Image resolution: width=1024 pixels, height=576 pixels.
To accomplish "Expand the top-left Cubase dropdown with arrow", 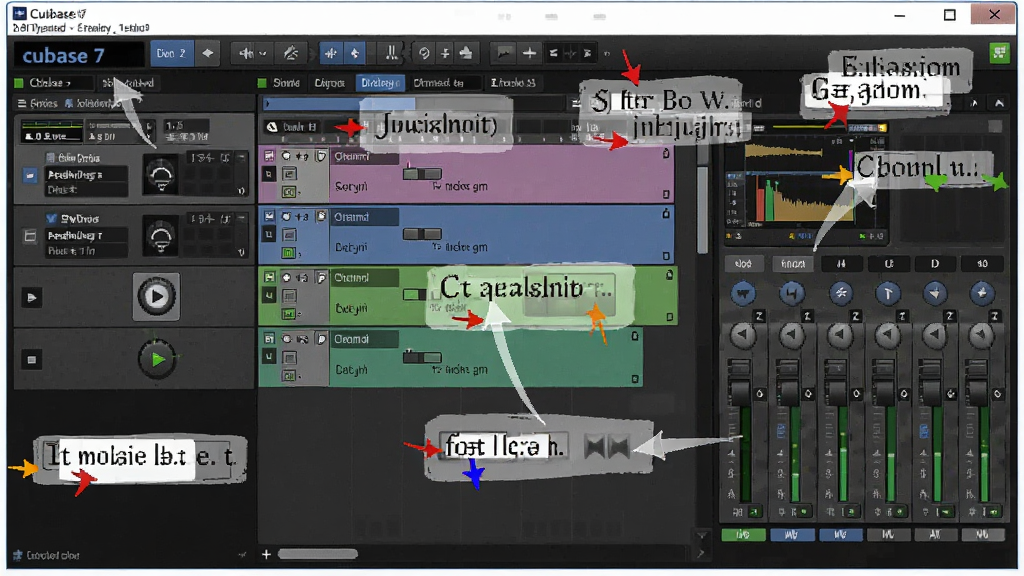I will (67, 83).
